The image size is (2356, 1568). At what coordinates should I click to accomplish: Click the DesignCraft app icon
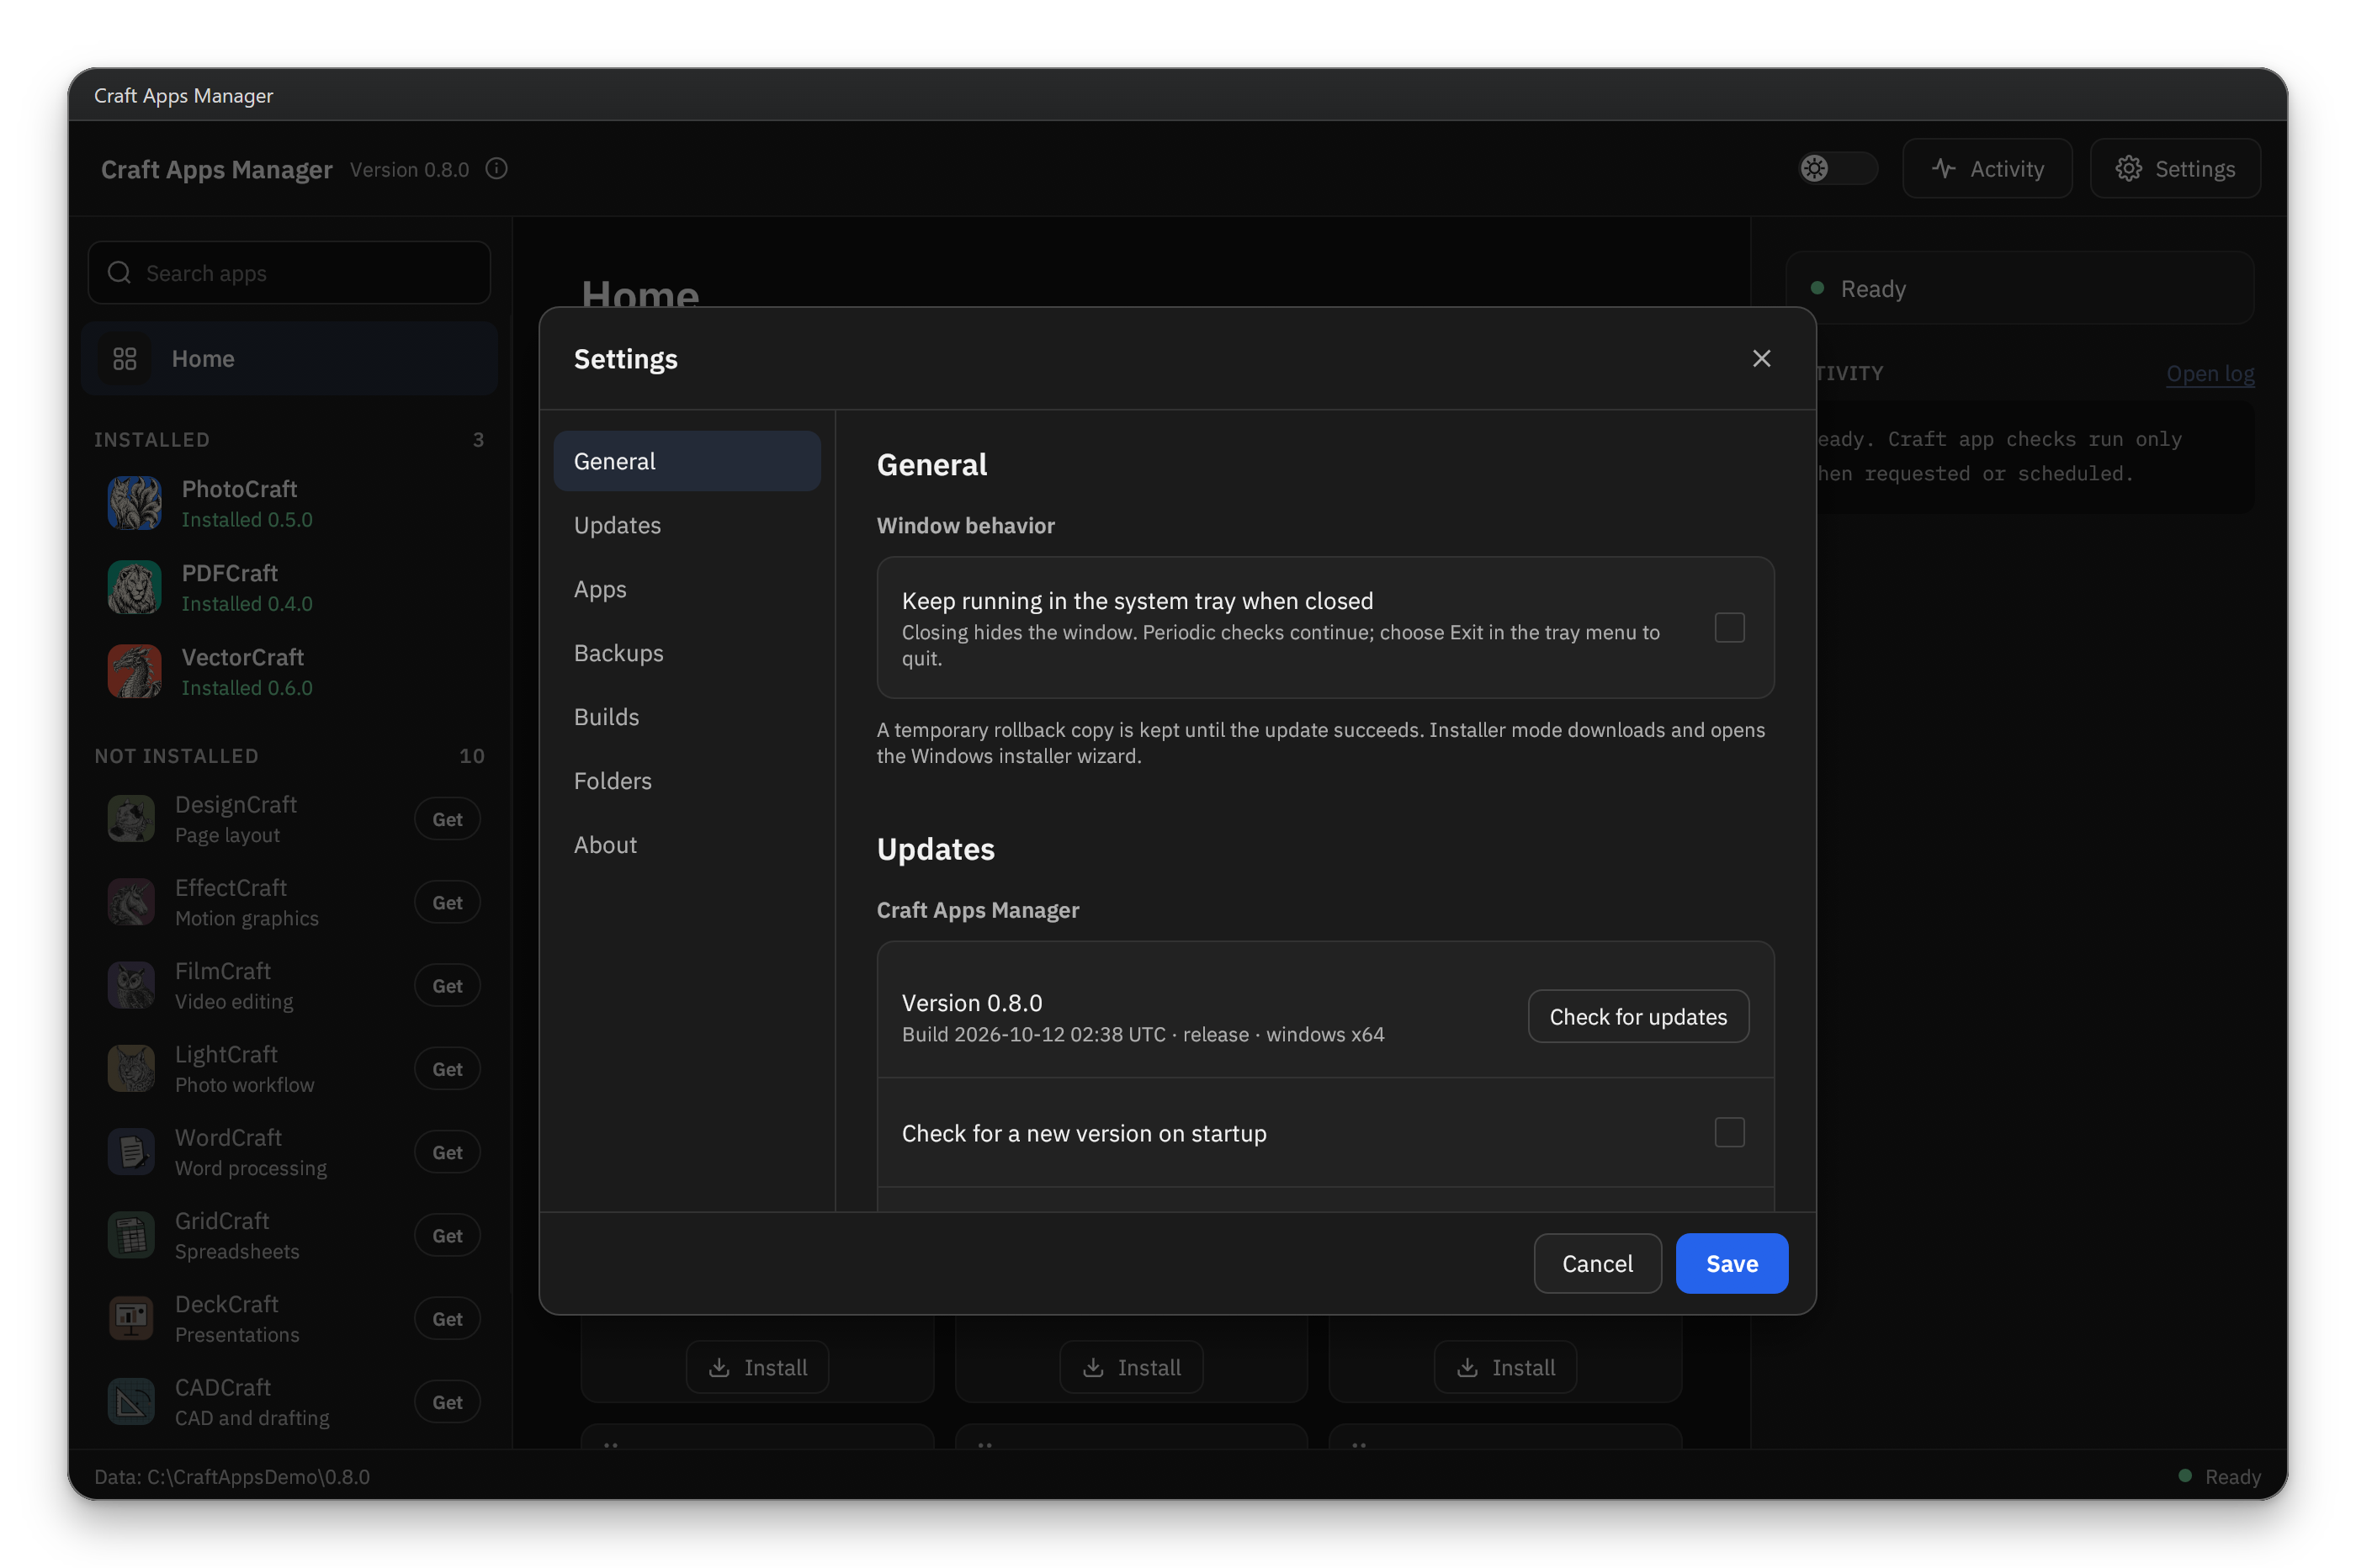pyautogui.click(x=131, y=819)
